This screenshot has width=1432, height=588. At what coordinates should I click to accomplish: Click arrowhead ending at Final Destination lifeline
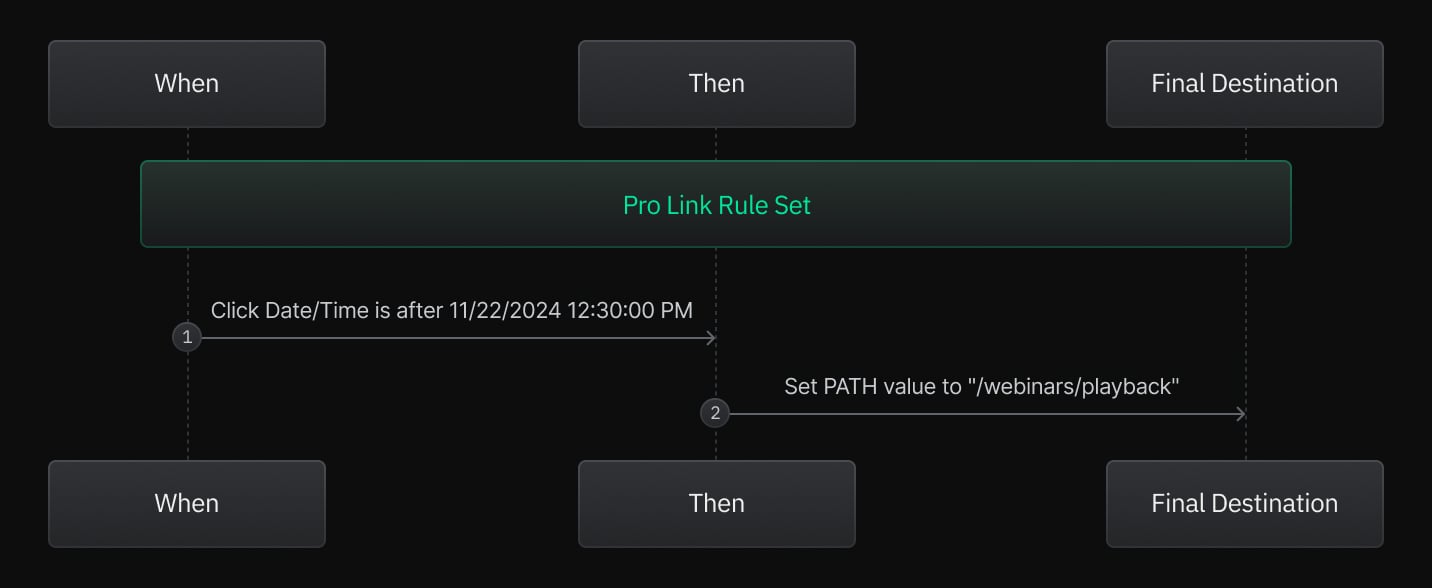tap(1240, 414)
